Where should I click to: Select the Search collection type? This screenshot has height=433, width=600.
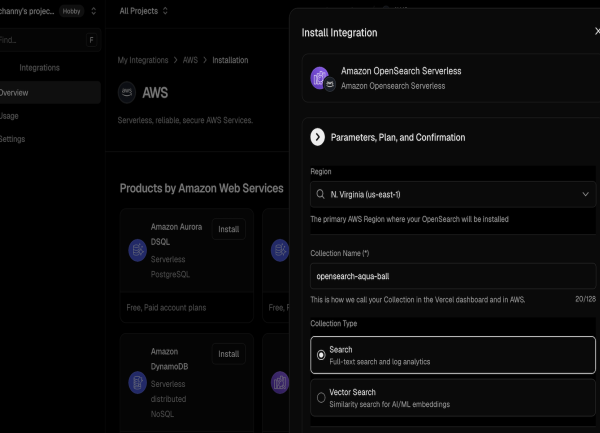[453, 355]
